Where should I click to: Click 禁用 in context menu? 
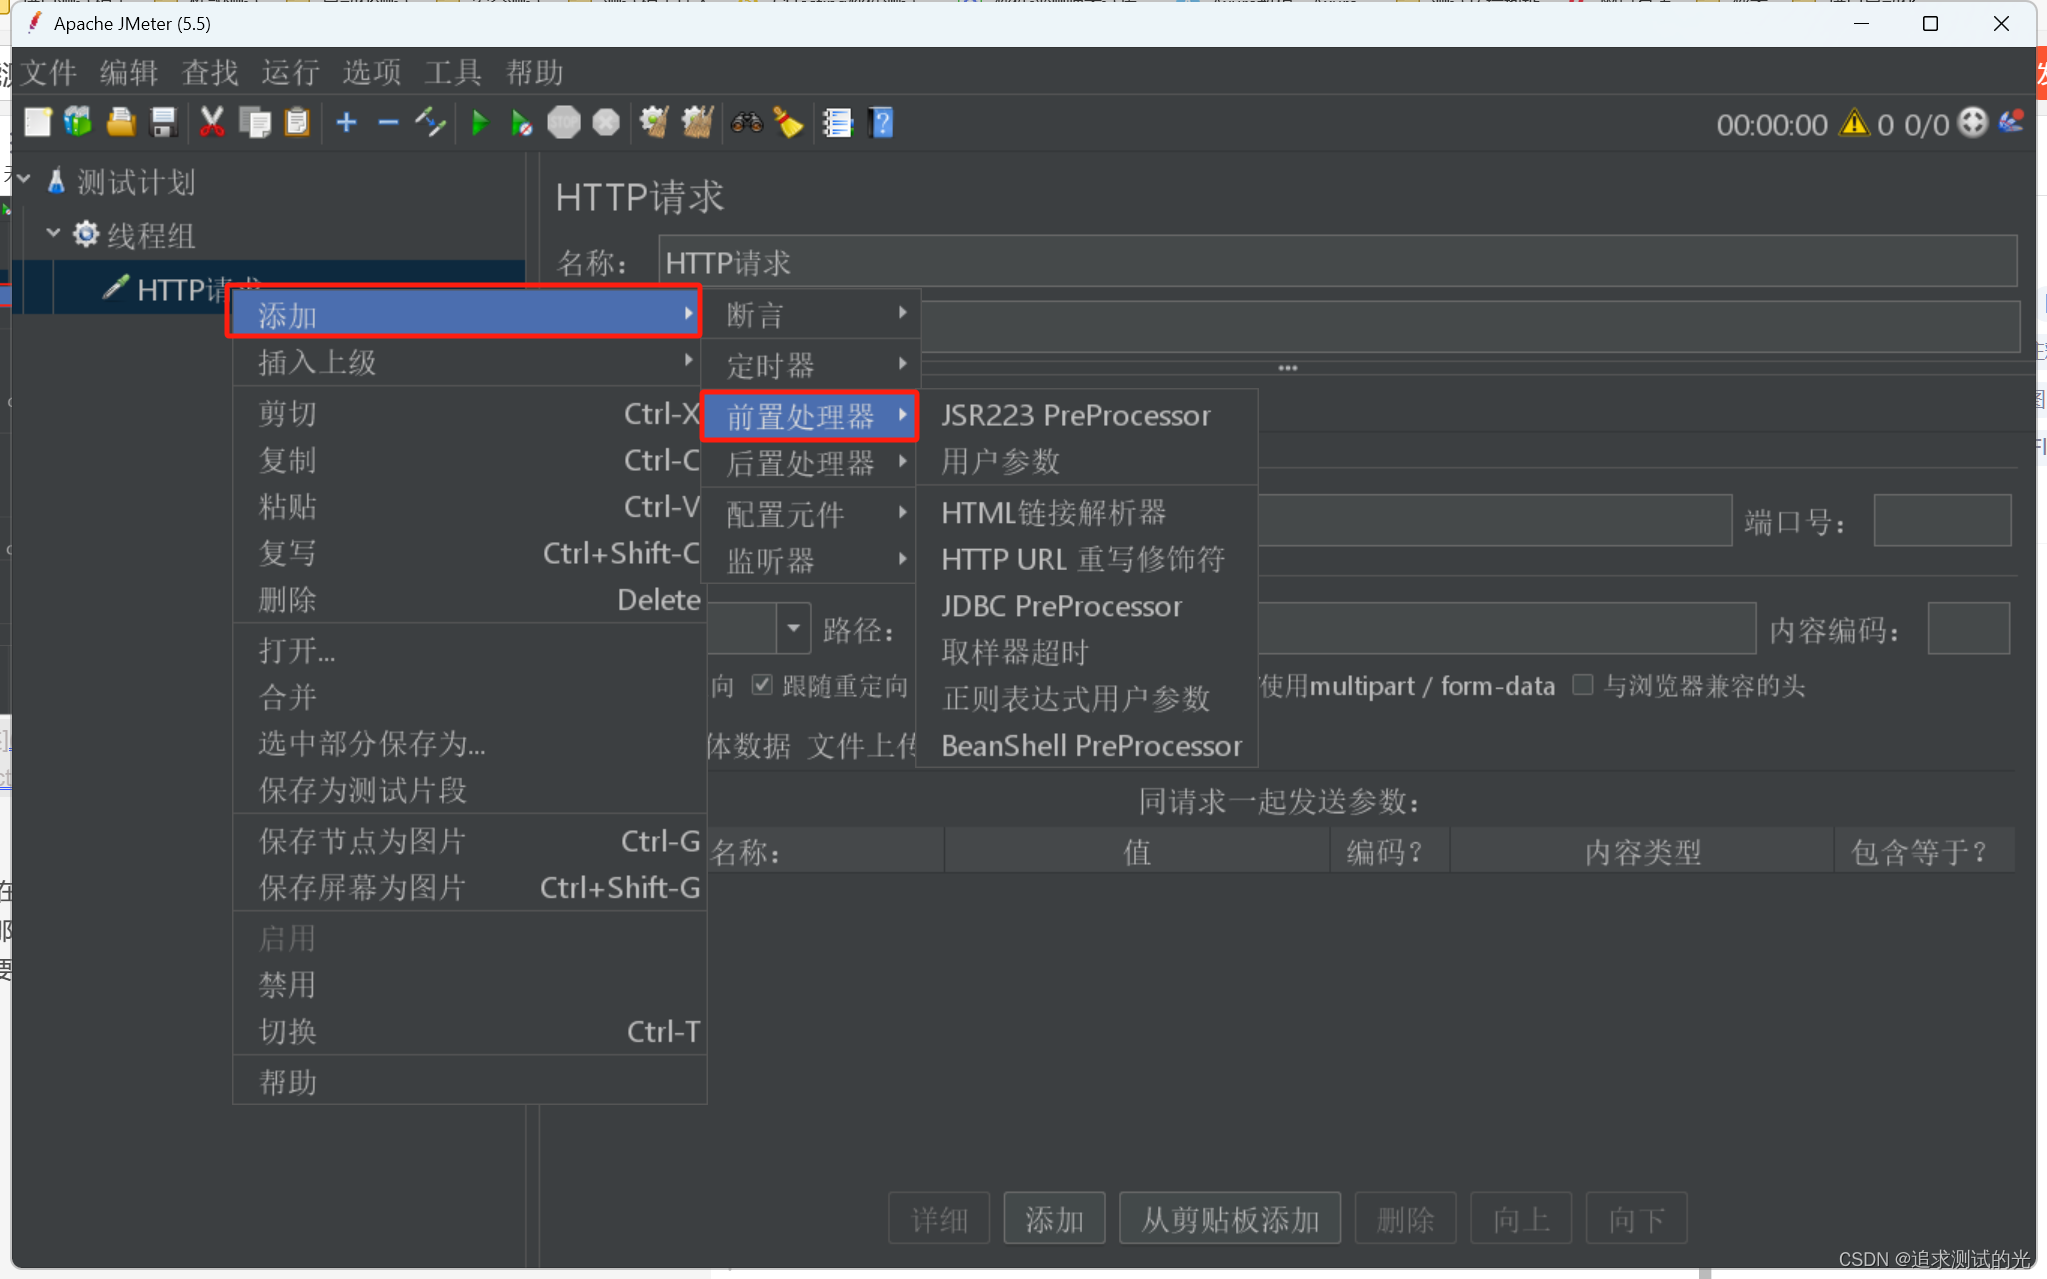(469, 984)
